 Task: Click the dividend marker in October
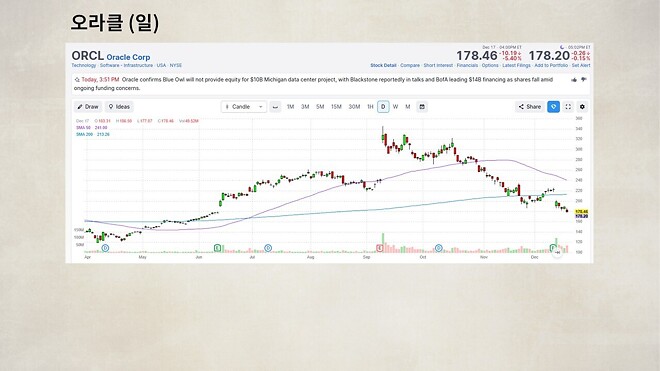point(438,248)
